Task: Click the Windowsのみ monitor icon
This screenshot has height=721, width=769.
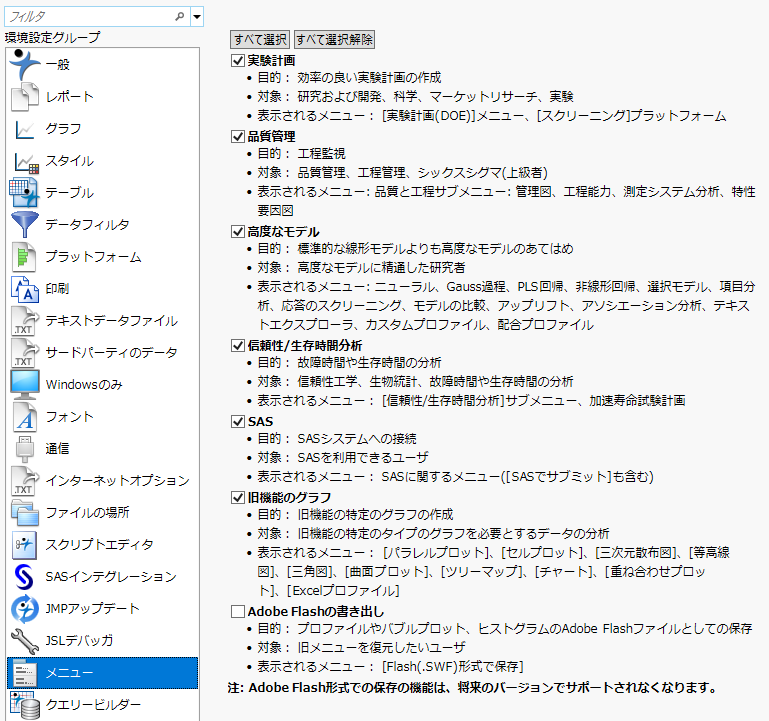Action: [x=24, y=384]
